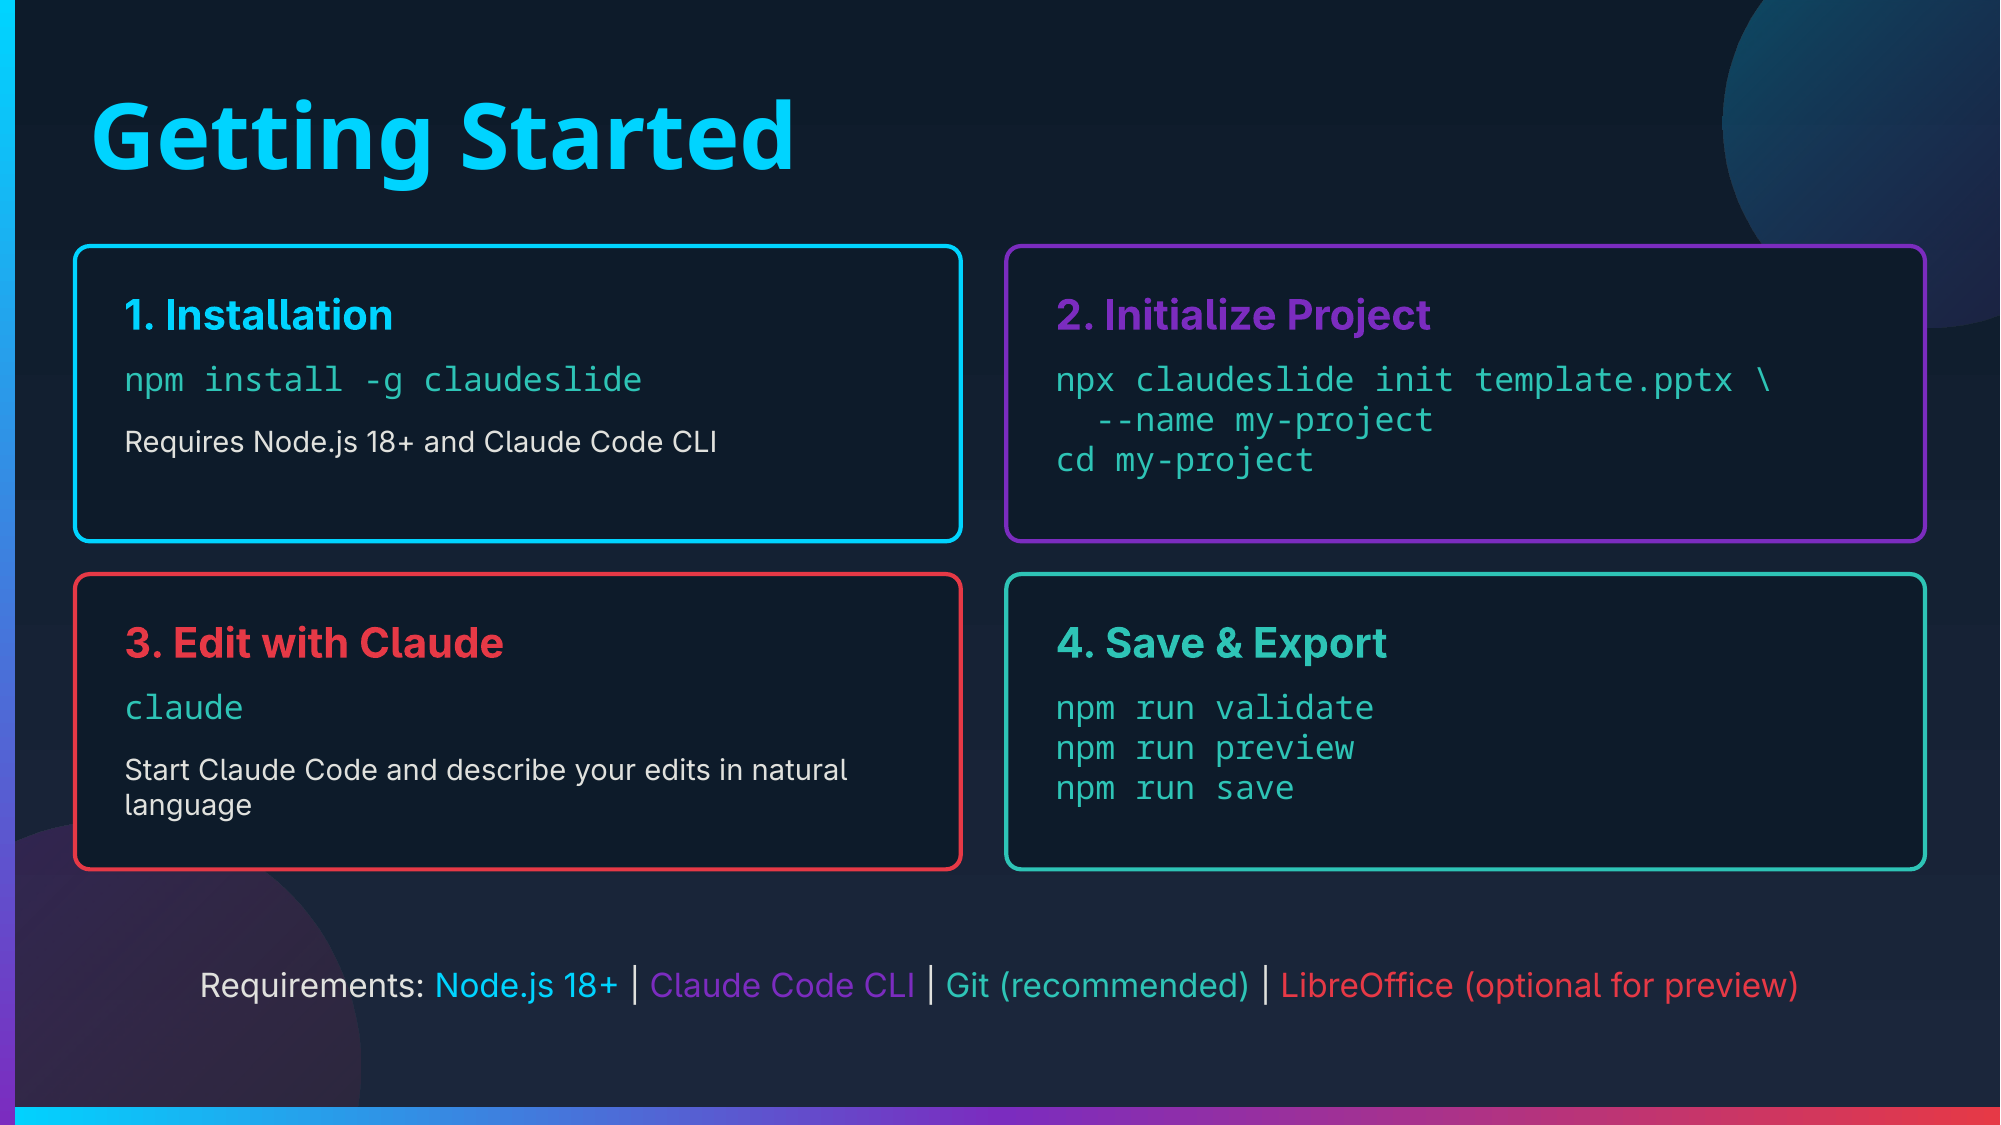Viewport: 2001px width, 1125px height.
Task: Click the LibreOffice optional for preview text
Action: (1538, 986)
